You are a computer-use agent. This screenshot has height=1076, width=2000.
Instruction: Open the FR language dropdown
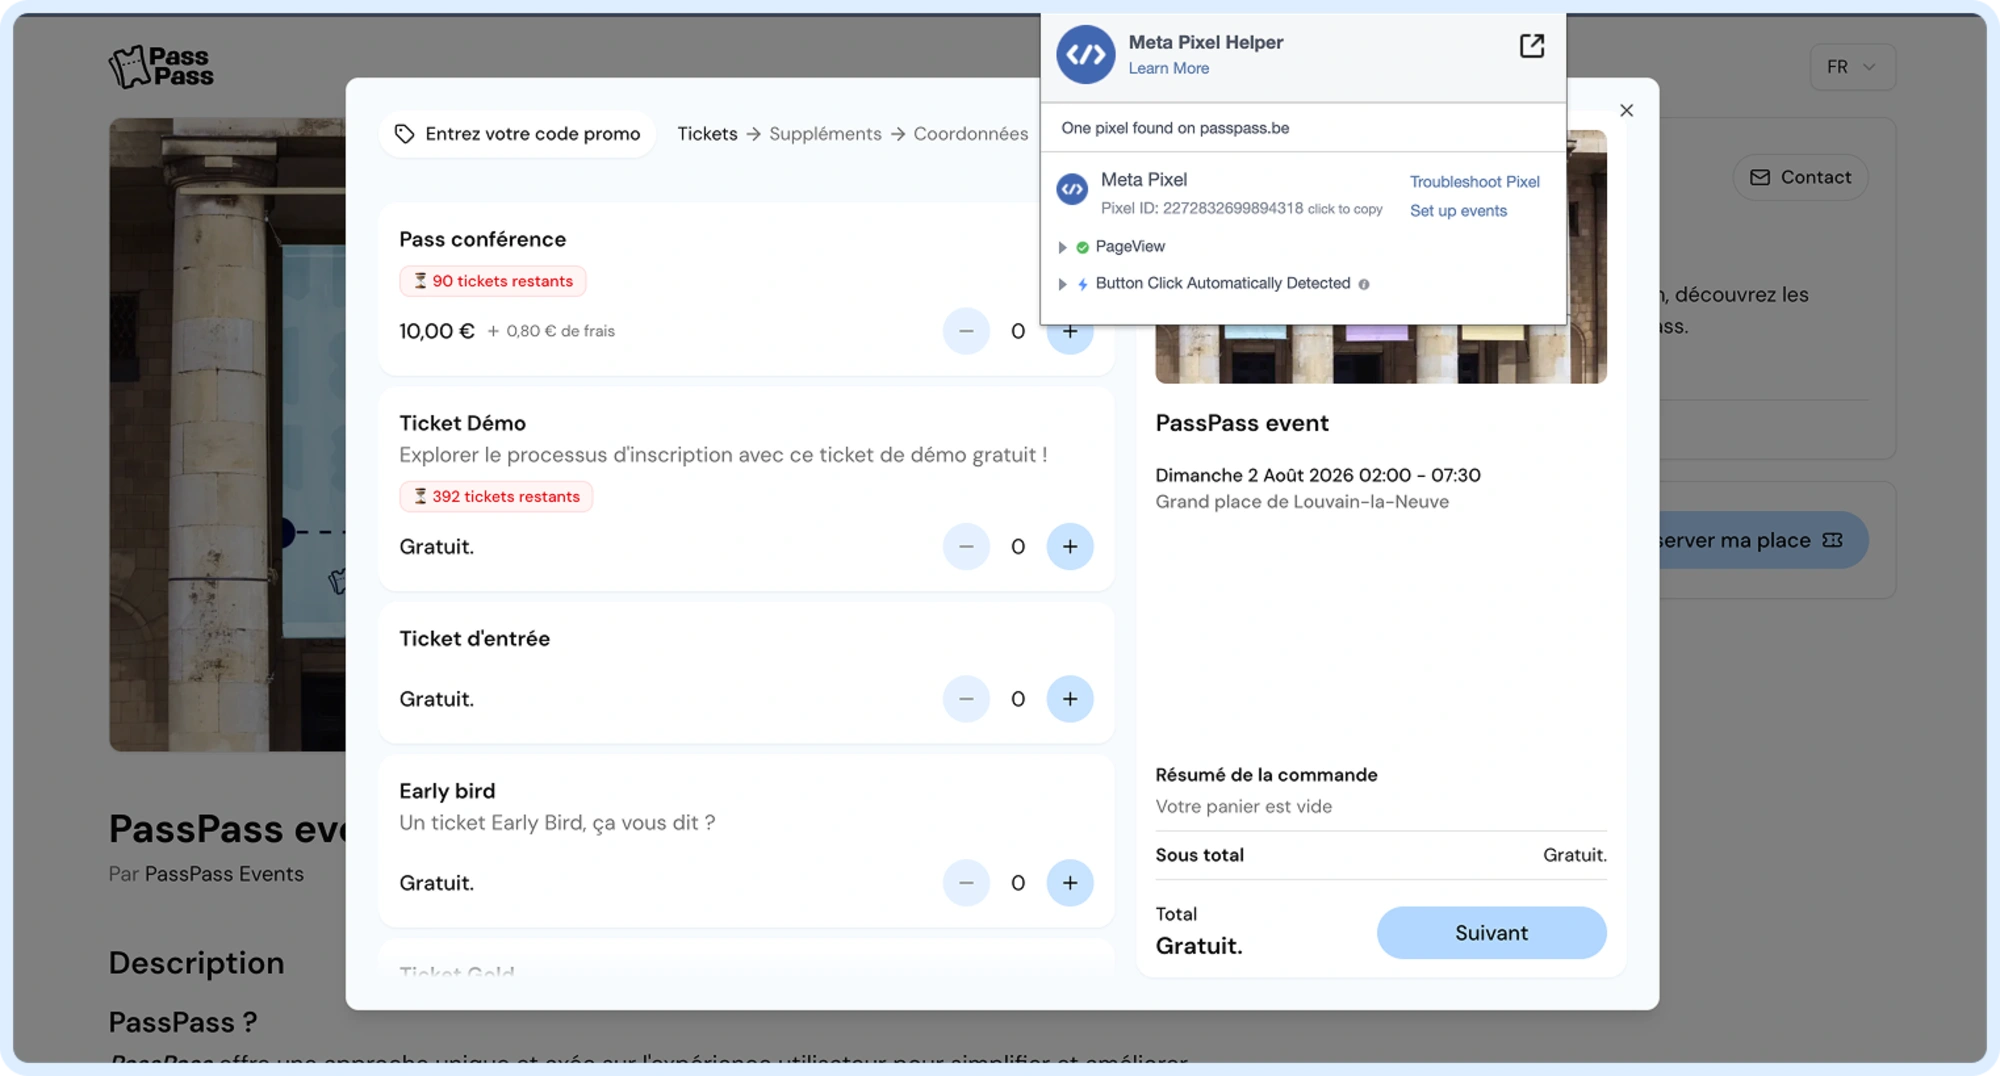click(x=1852, y=67)
